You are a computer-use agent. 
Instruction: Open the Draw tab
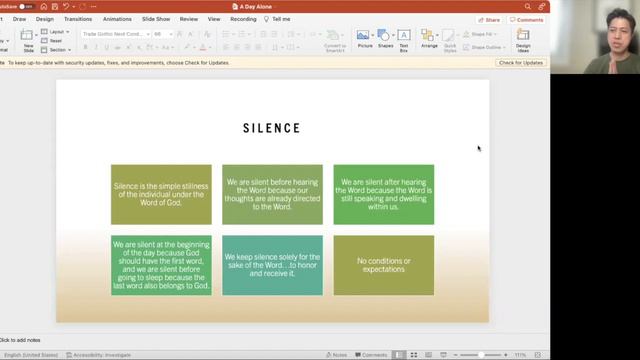coord(19,19)
